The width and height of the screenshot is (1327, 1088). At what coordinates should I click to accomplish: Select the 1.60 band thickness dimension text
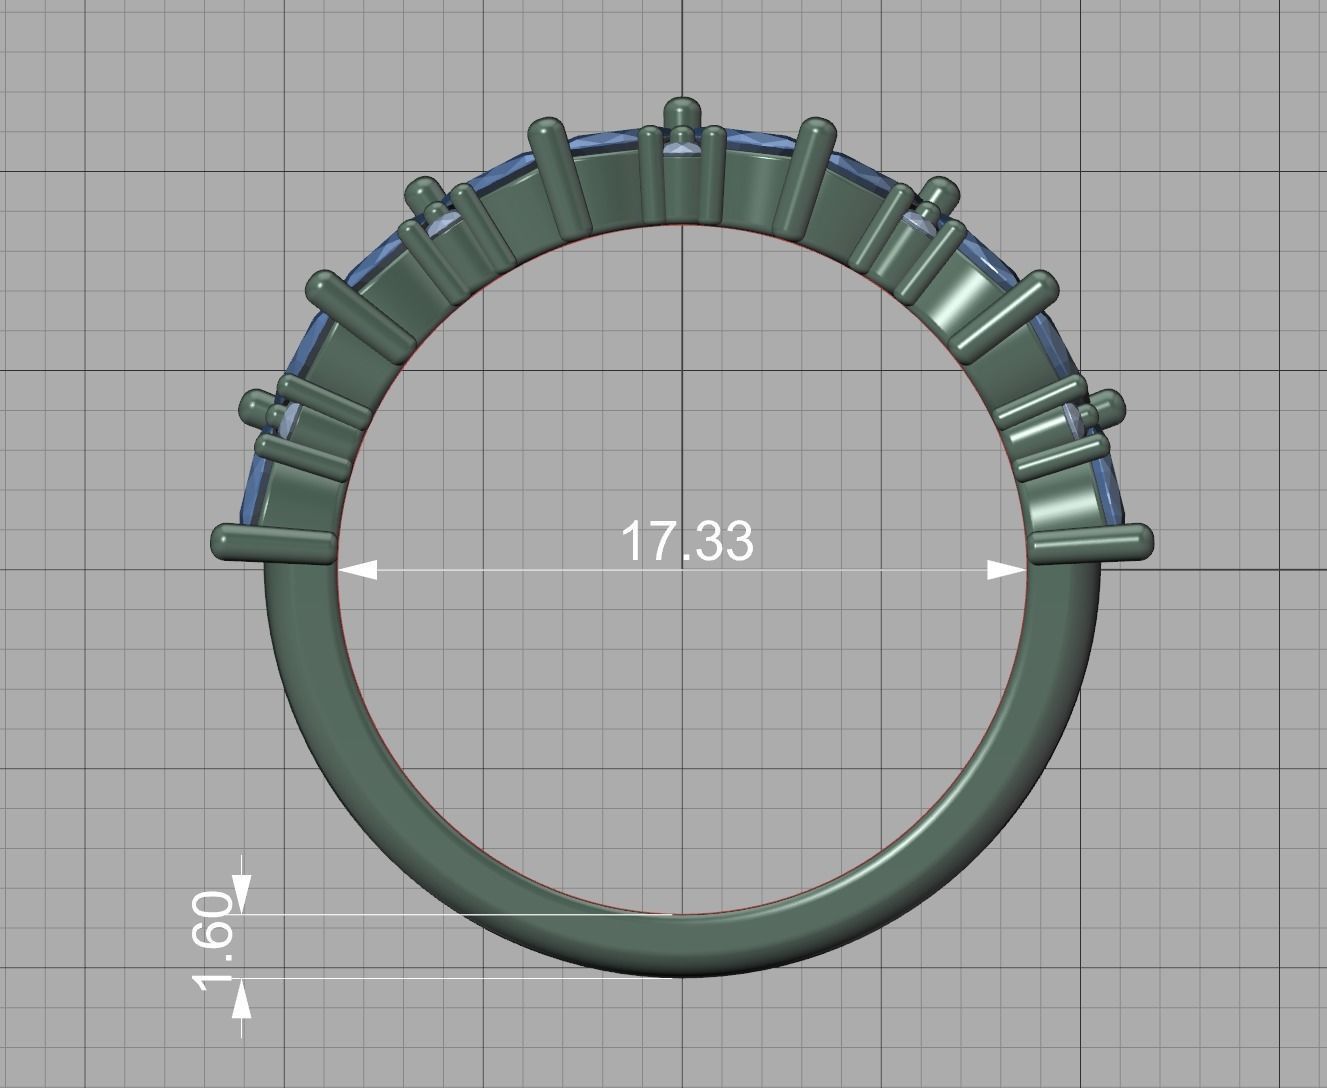click(x=214, y=943)
